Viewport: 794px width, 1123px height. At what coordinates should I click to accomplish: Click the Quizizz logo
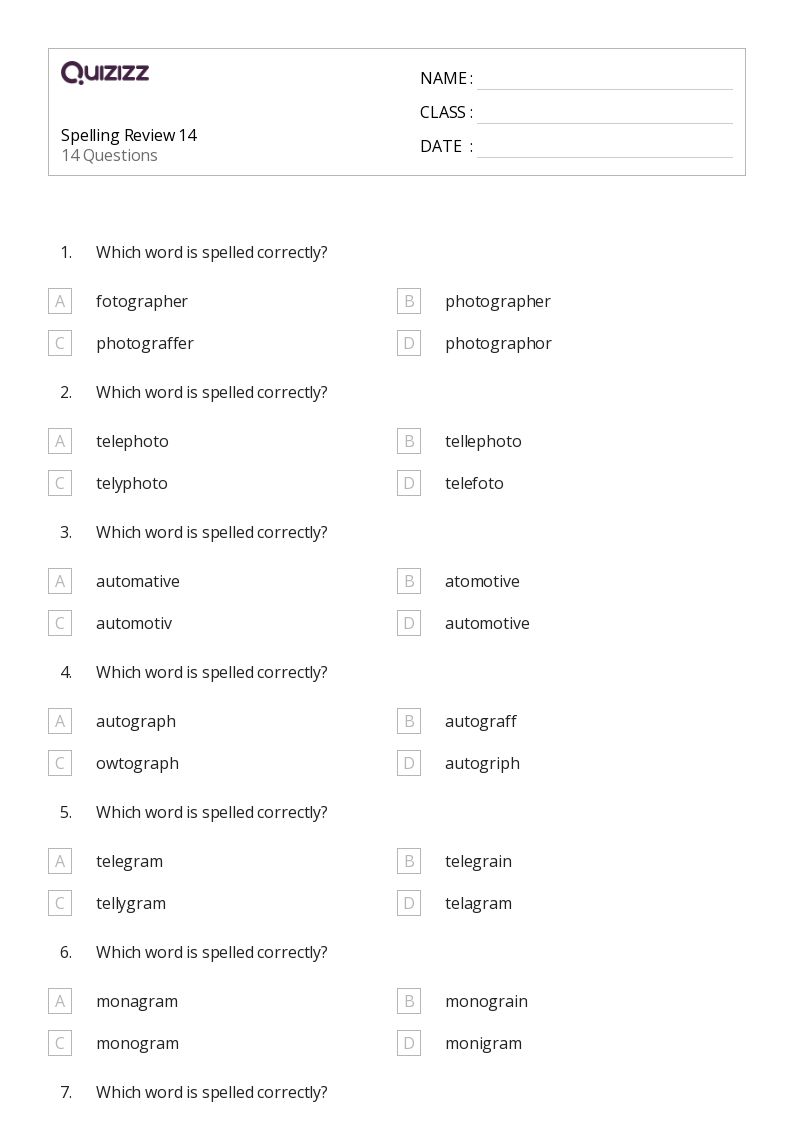pos(105,72)
